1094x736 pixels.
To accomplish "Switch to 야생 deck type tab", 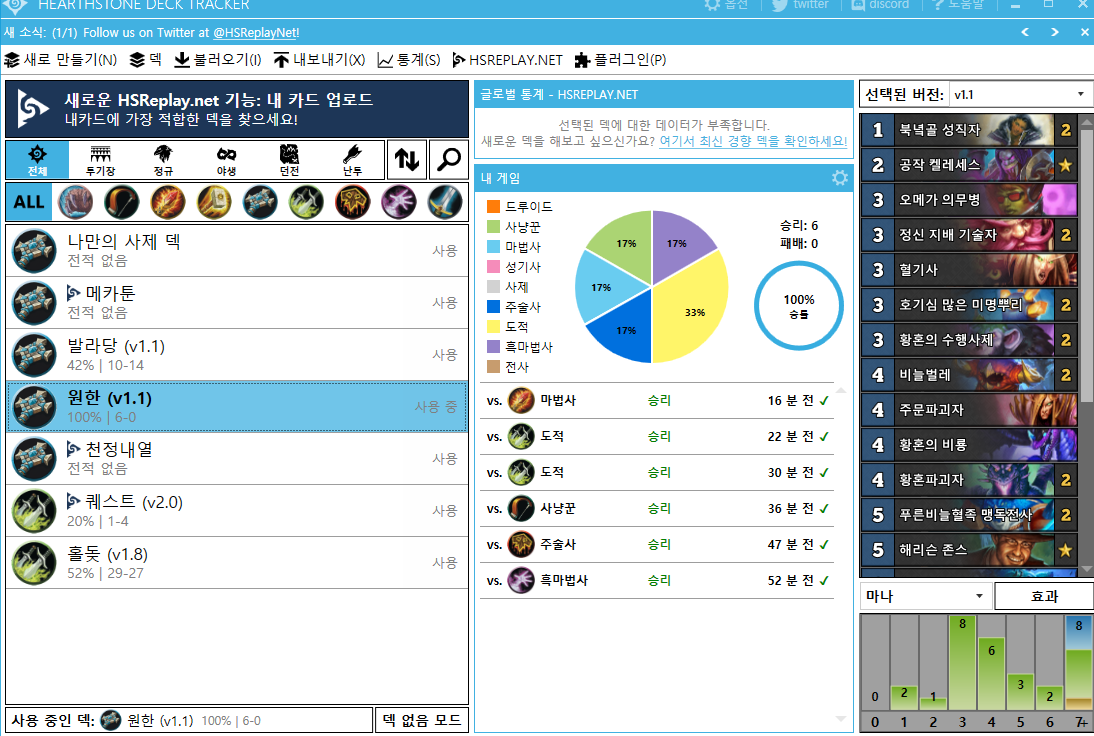I will (226, 160).
